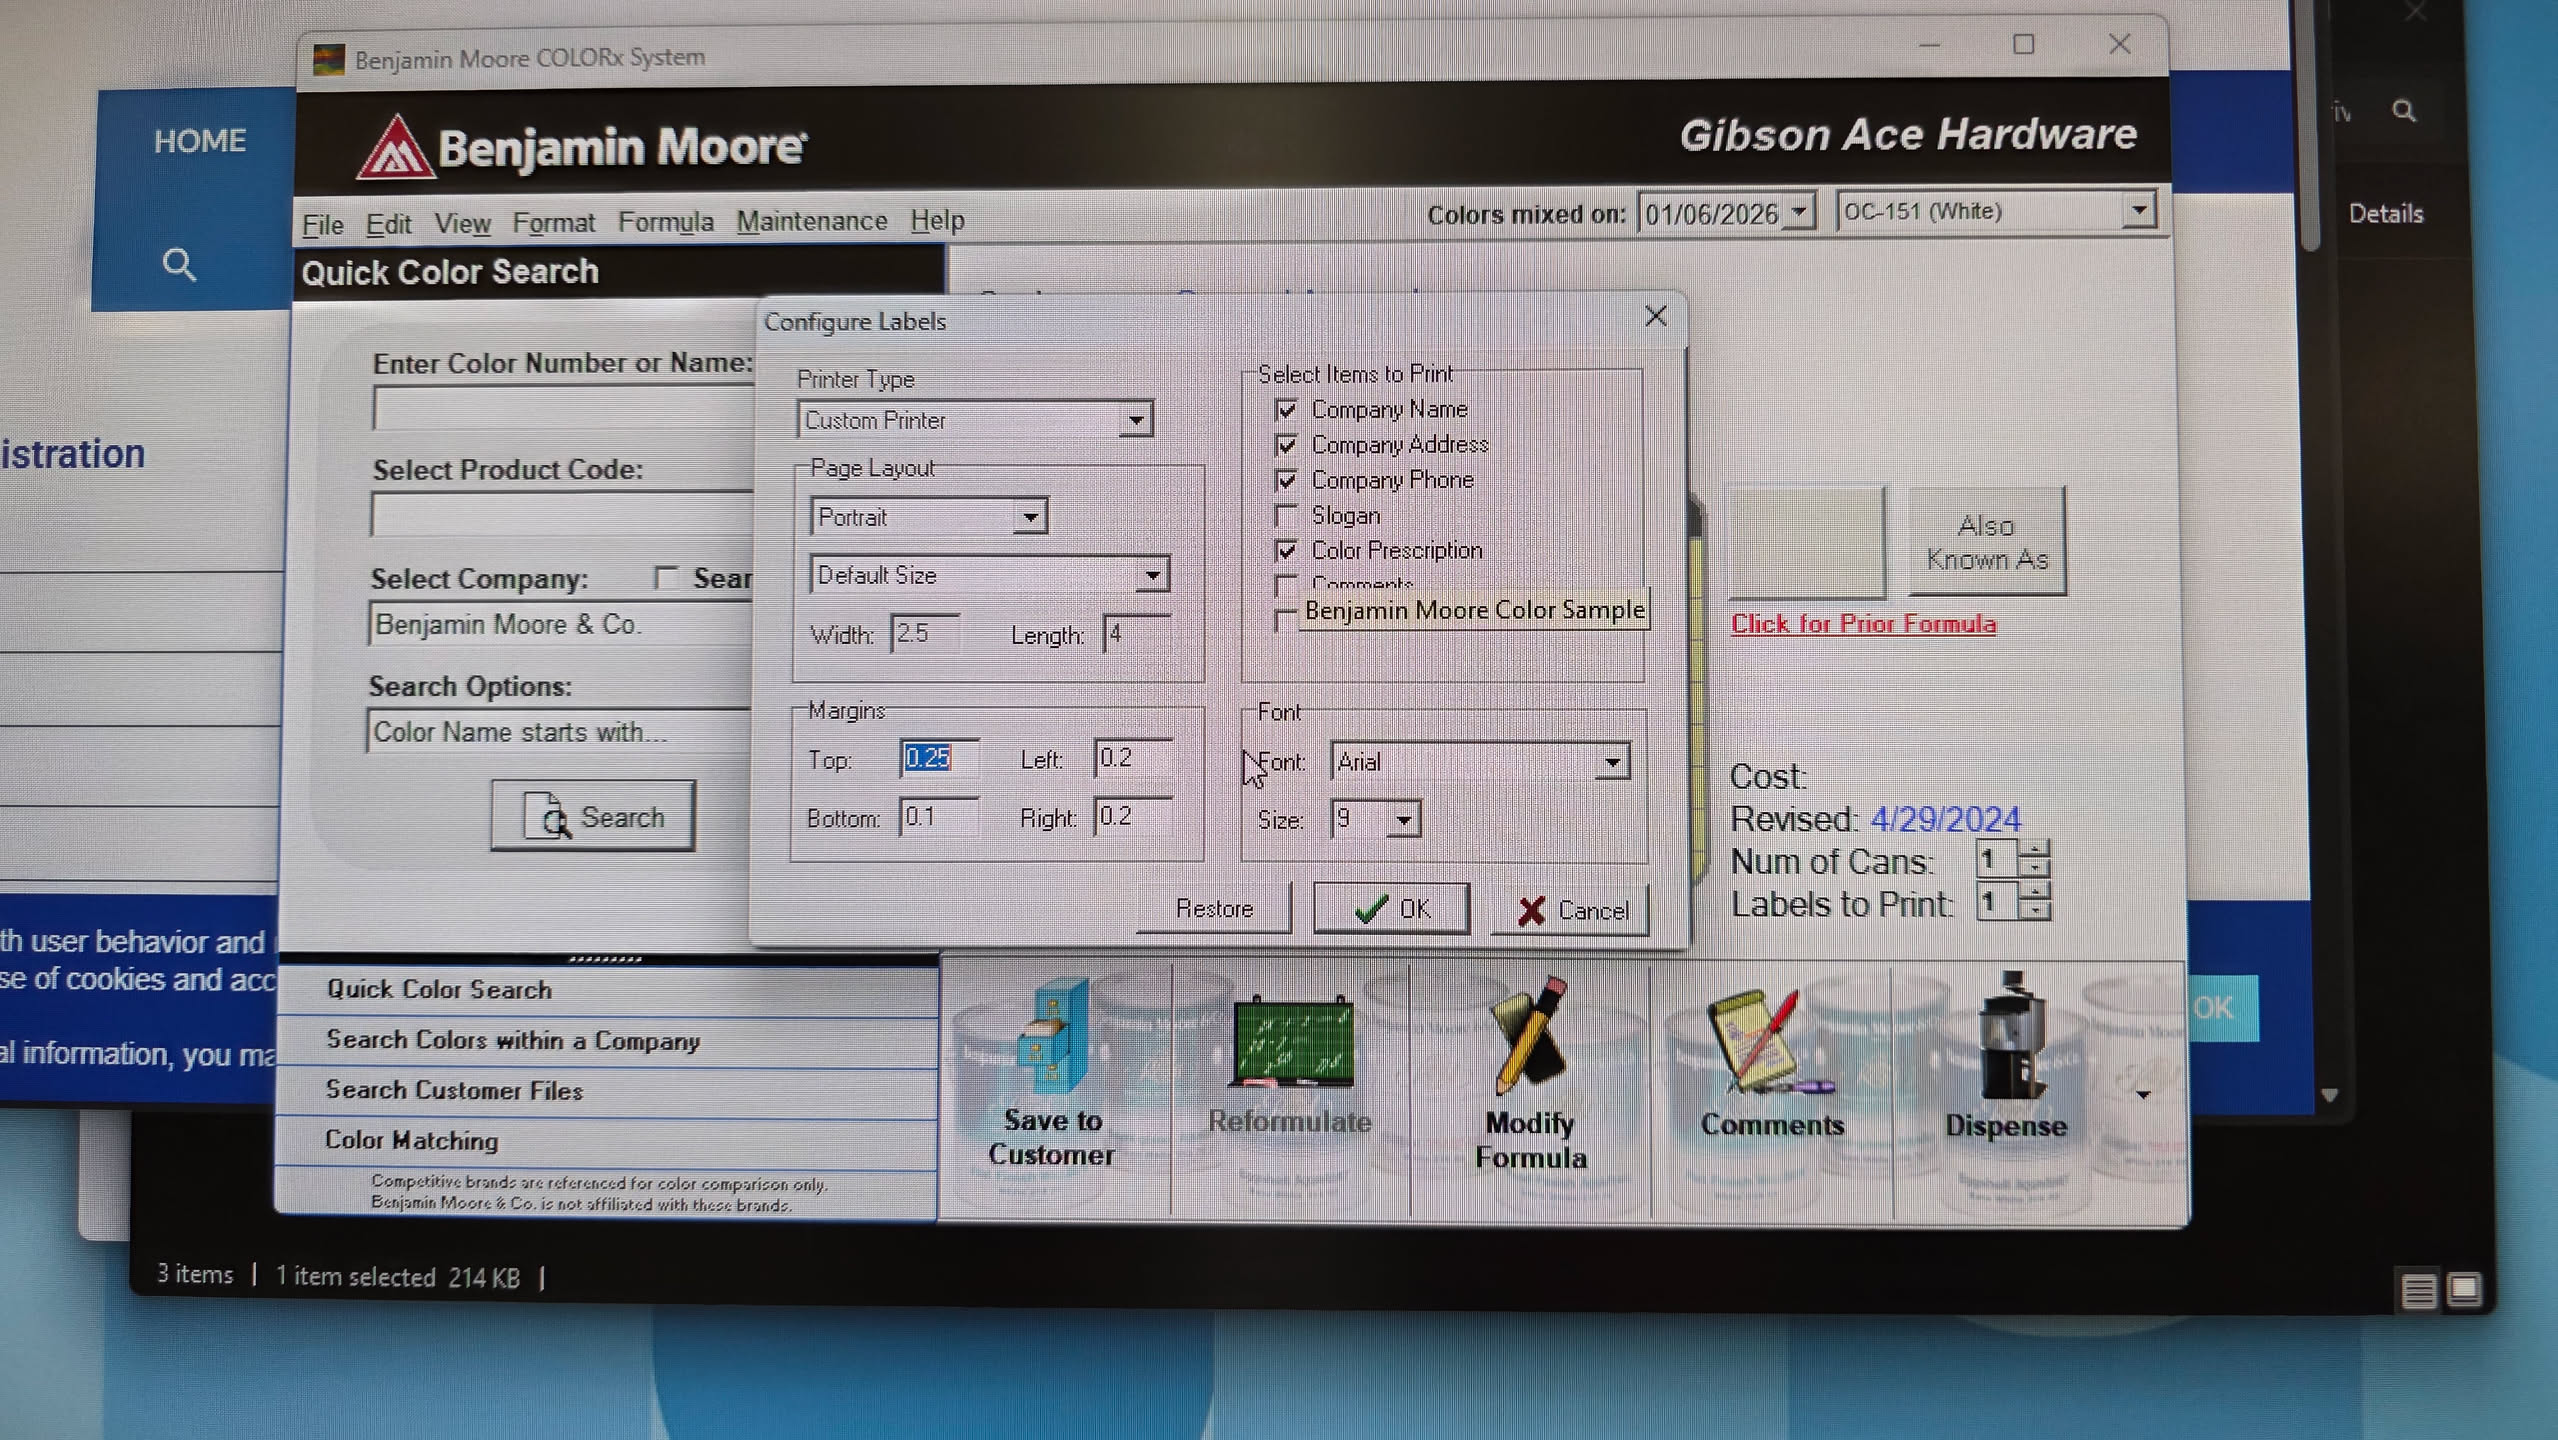Click the color sample swatch beside Also Known As

click(1805, 541)
